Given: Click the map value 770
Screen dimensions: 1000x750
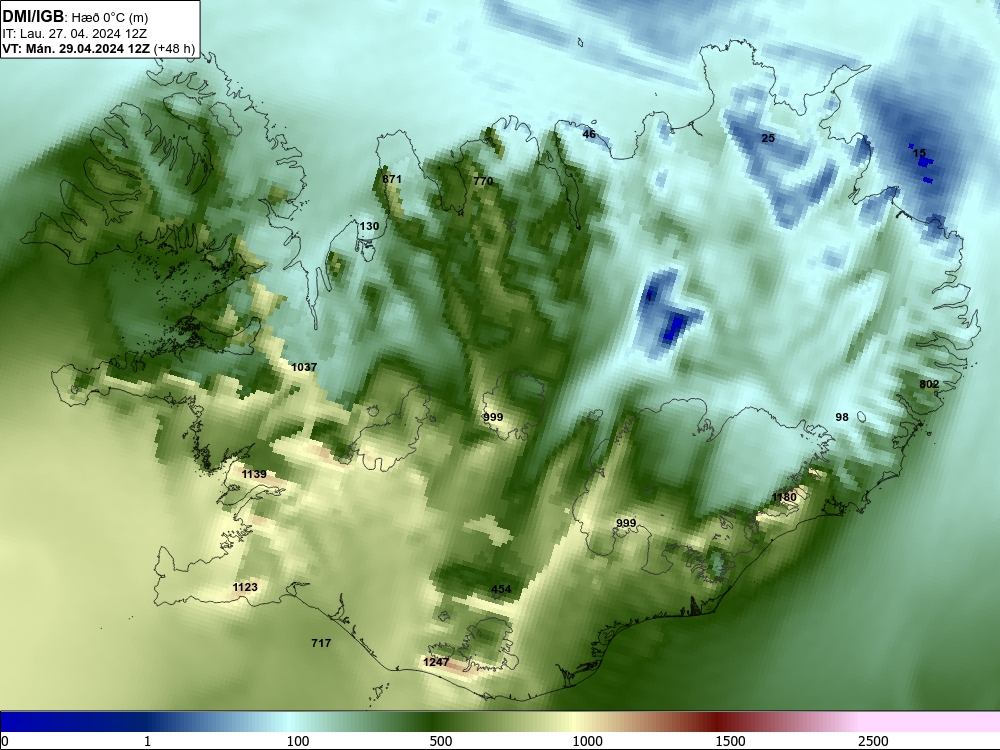Looking at the screenshot, I should (x=483, y=181).
